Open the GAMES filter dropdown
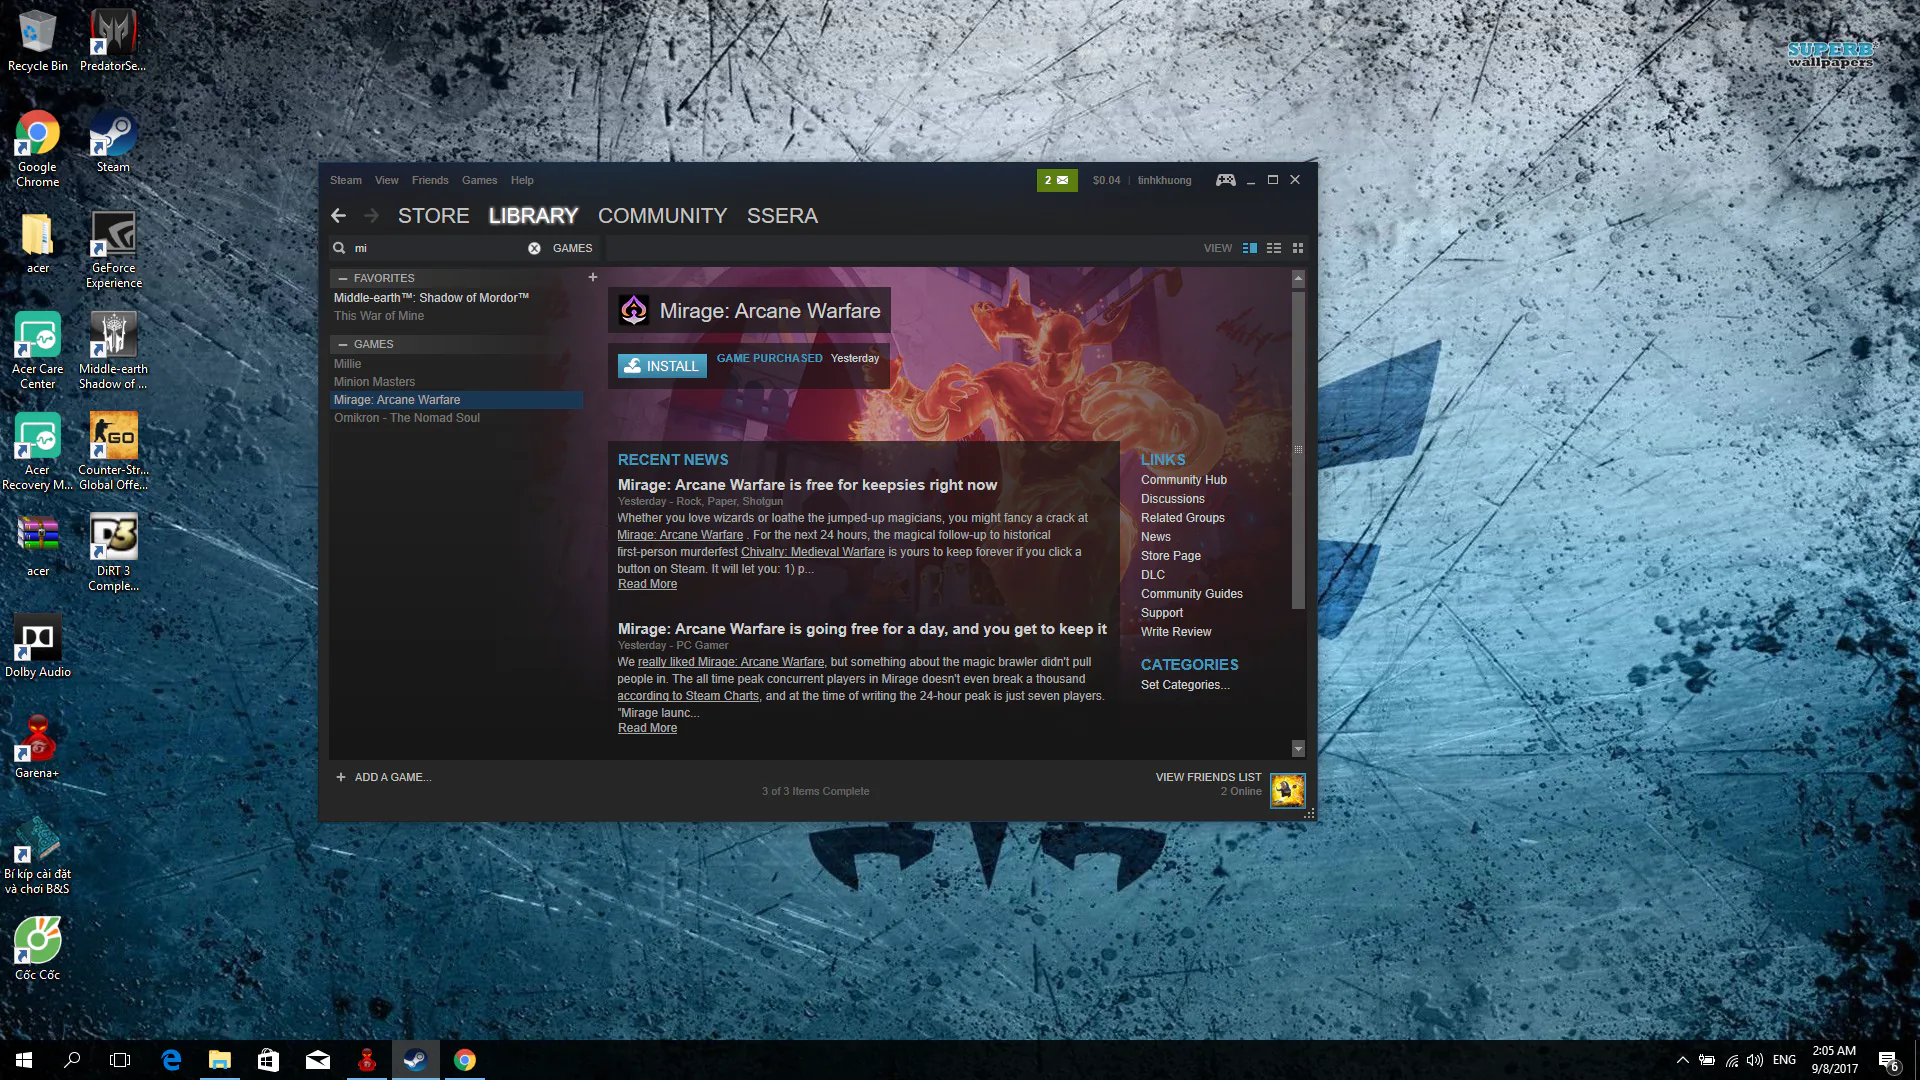This screenshot has width=1920, height=1080. [572, 248]
